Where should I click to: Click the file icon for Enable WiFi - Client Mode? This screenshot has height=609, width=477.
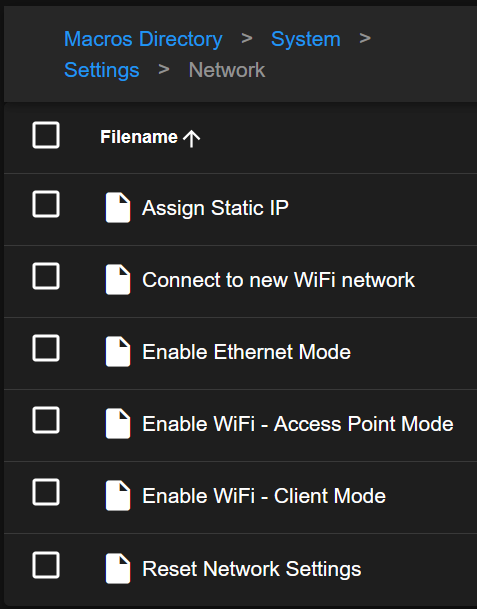click(118, 496)
